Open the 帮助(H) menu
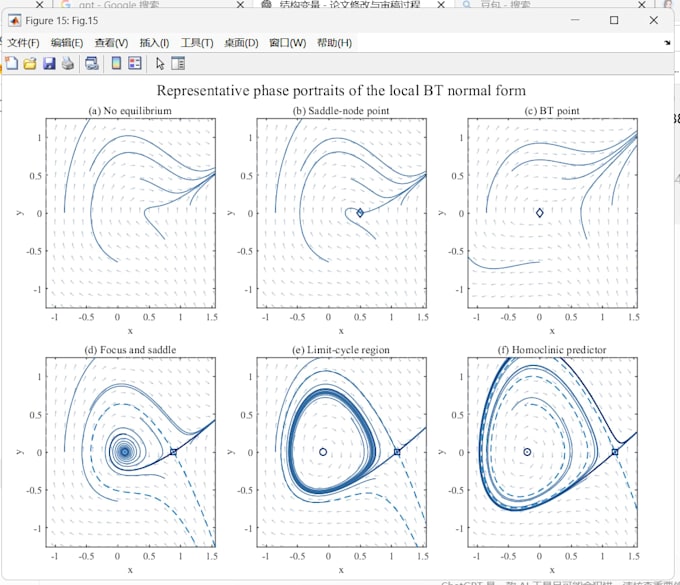Screen dimensions: 680x585 tap(334, 43)
